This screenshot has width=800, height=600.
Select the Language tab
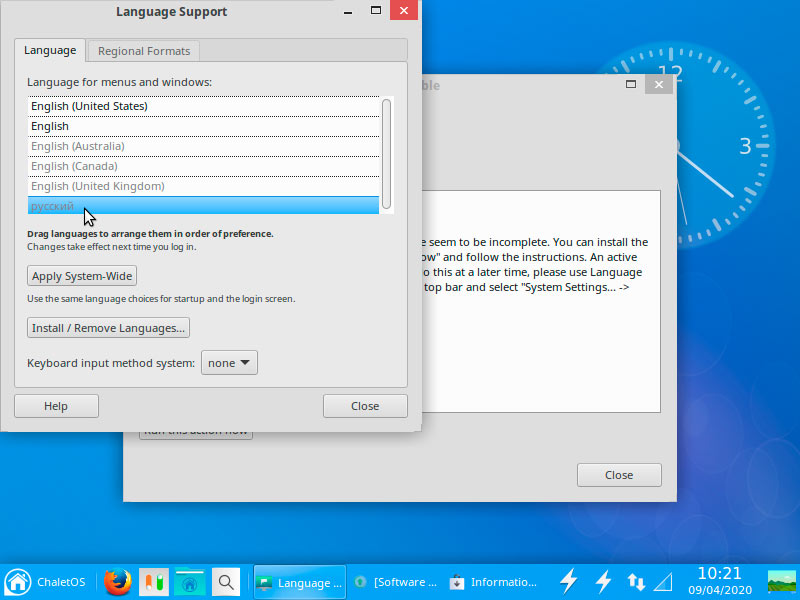[50, 51]
